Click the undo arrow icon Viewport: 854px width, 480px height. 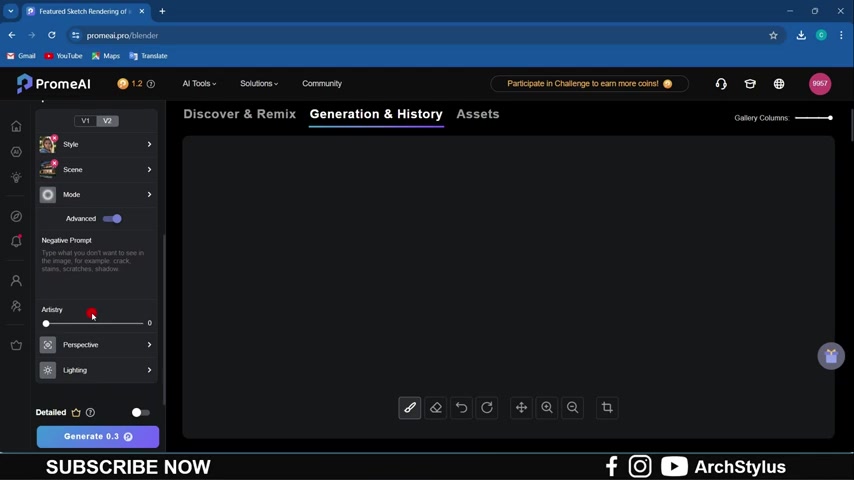click(x=462, y=408)
